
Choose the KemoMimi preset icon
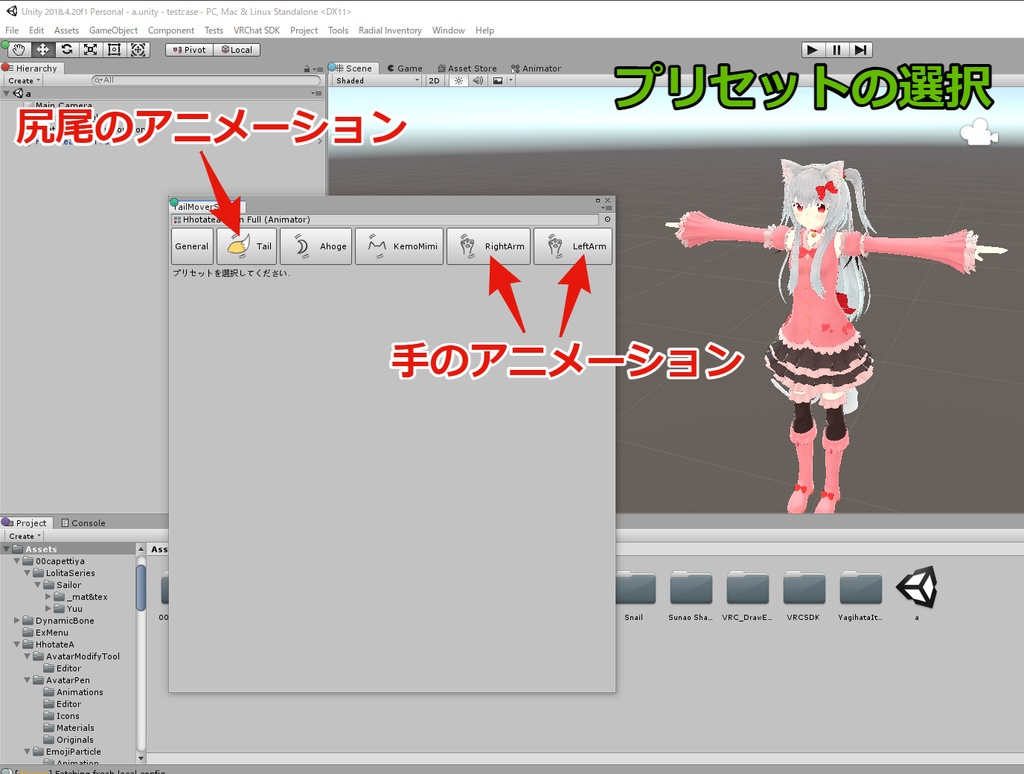click(x=399, y=246)
